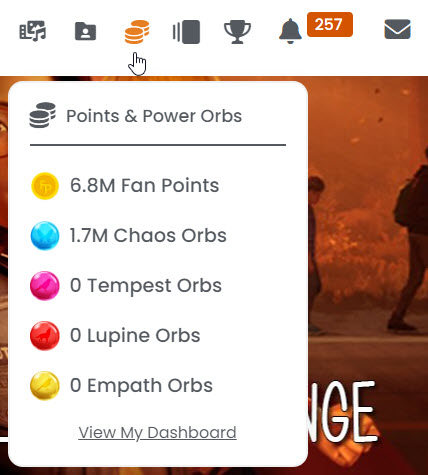Click the 257 notification badge

click(330, 24)
